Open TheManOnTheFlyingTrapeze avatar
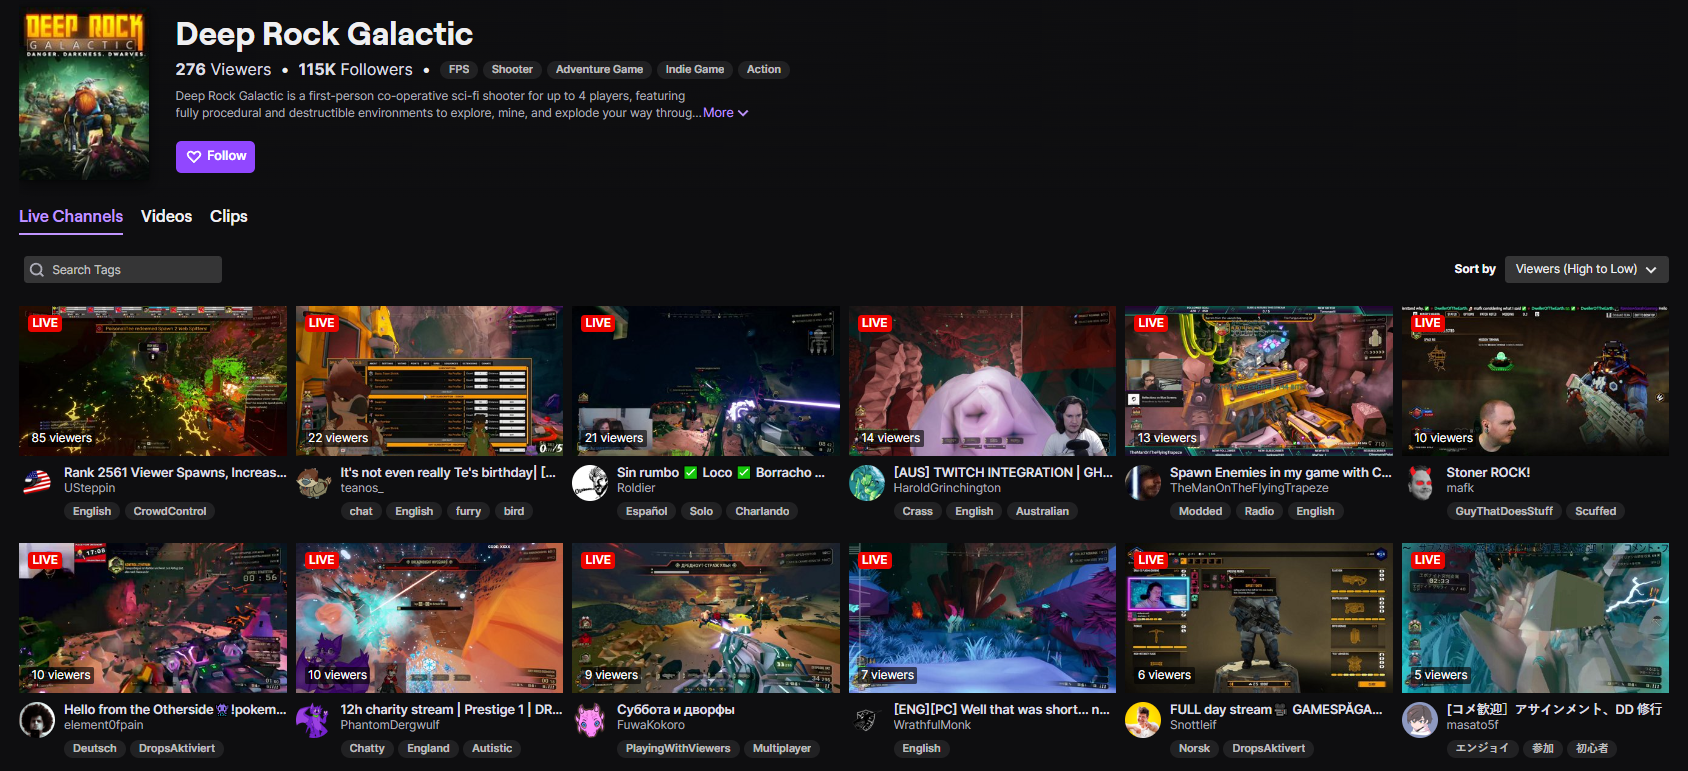The width and height of the screenshot is (1688, 771). 1143,482
